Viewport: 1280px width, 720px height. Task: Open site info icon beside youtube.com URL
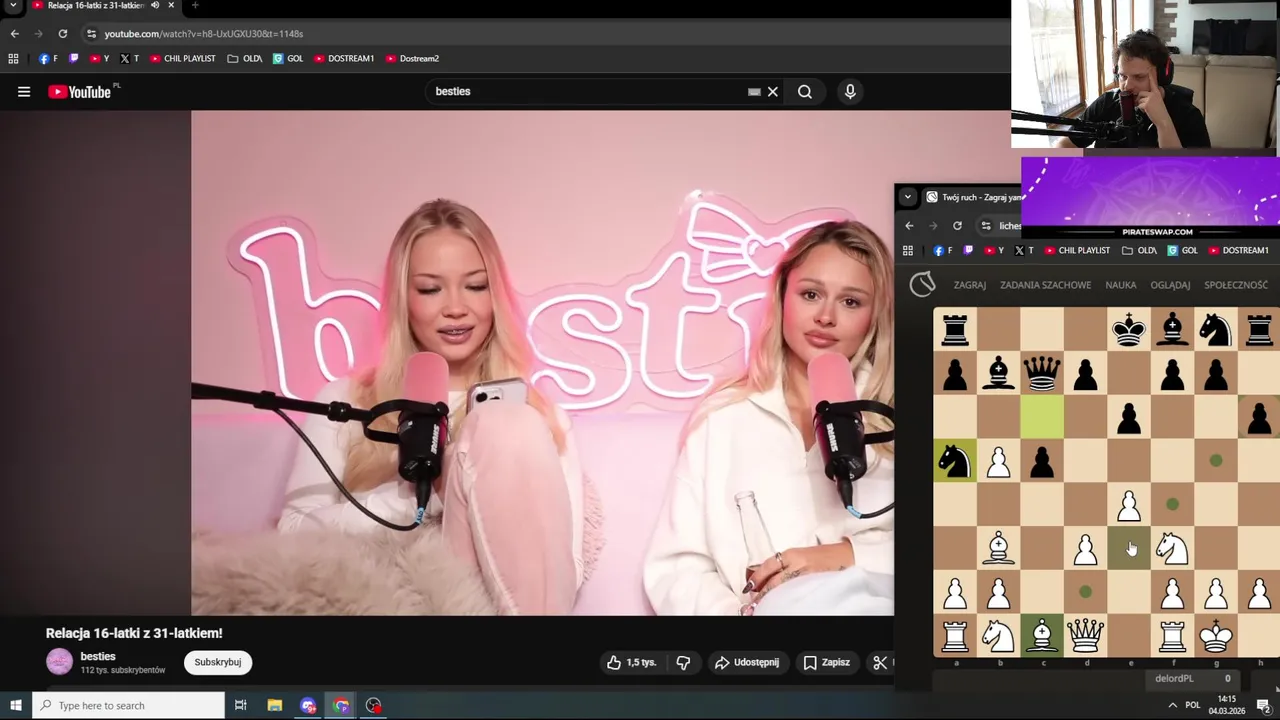[x=91, y=34]
